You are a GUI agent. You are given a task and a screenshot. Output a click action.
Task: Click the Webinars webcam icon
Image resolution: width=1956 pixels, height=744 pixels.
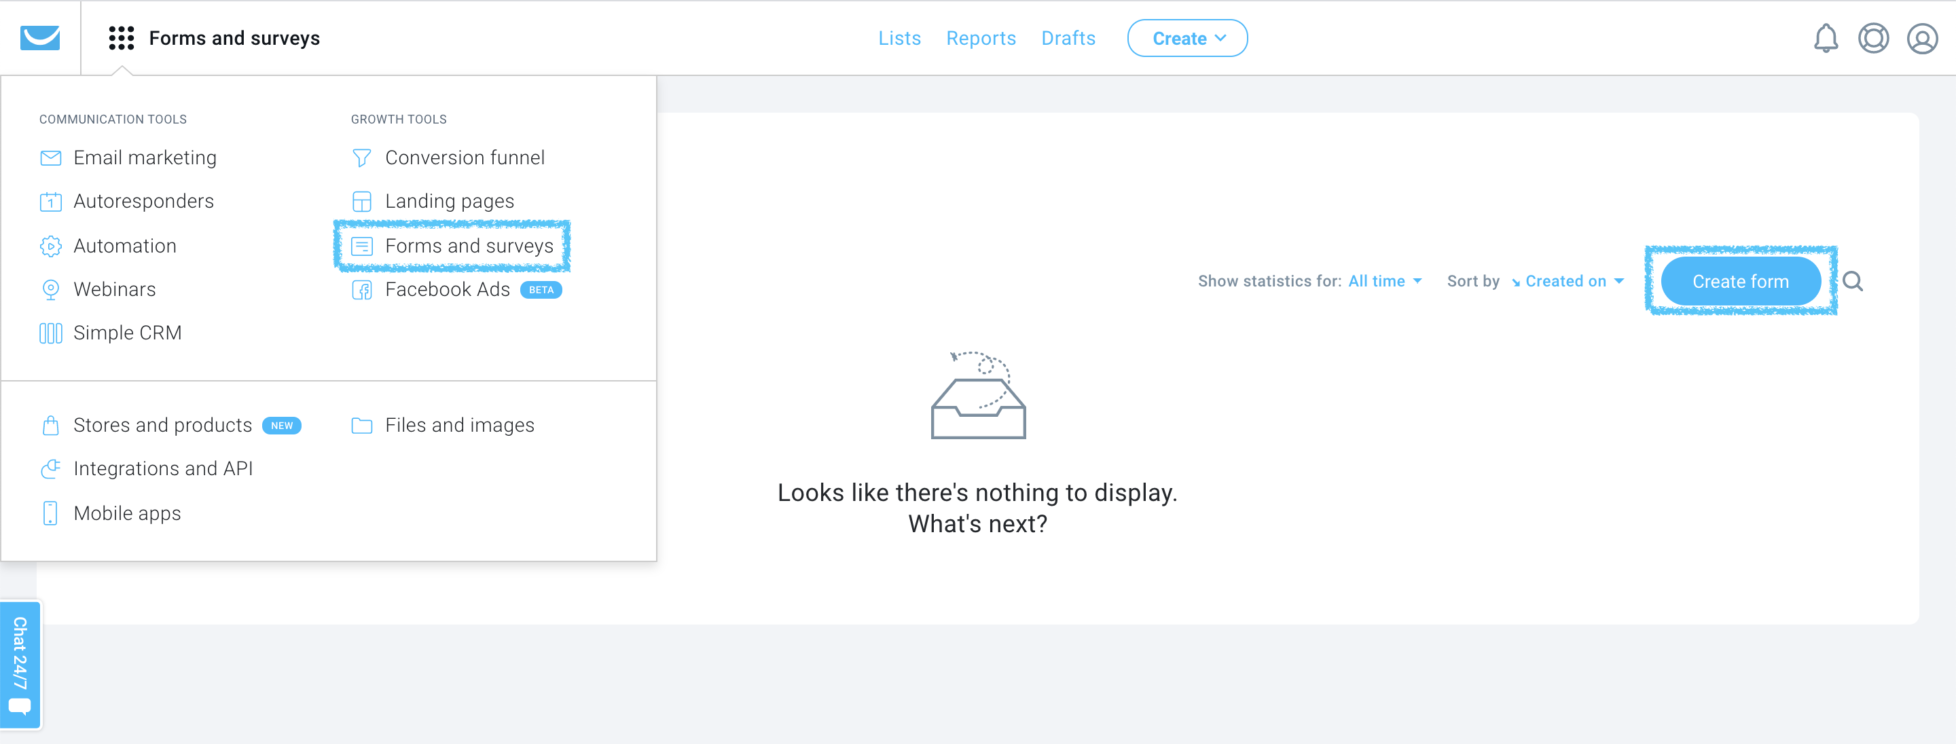tap(51, 290)
